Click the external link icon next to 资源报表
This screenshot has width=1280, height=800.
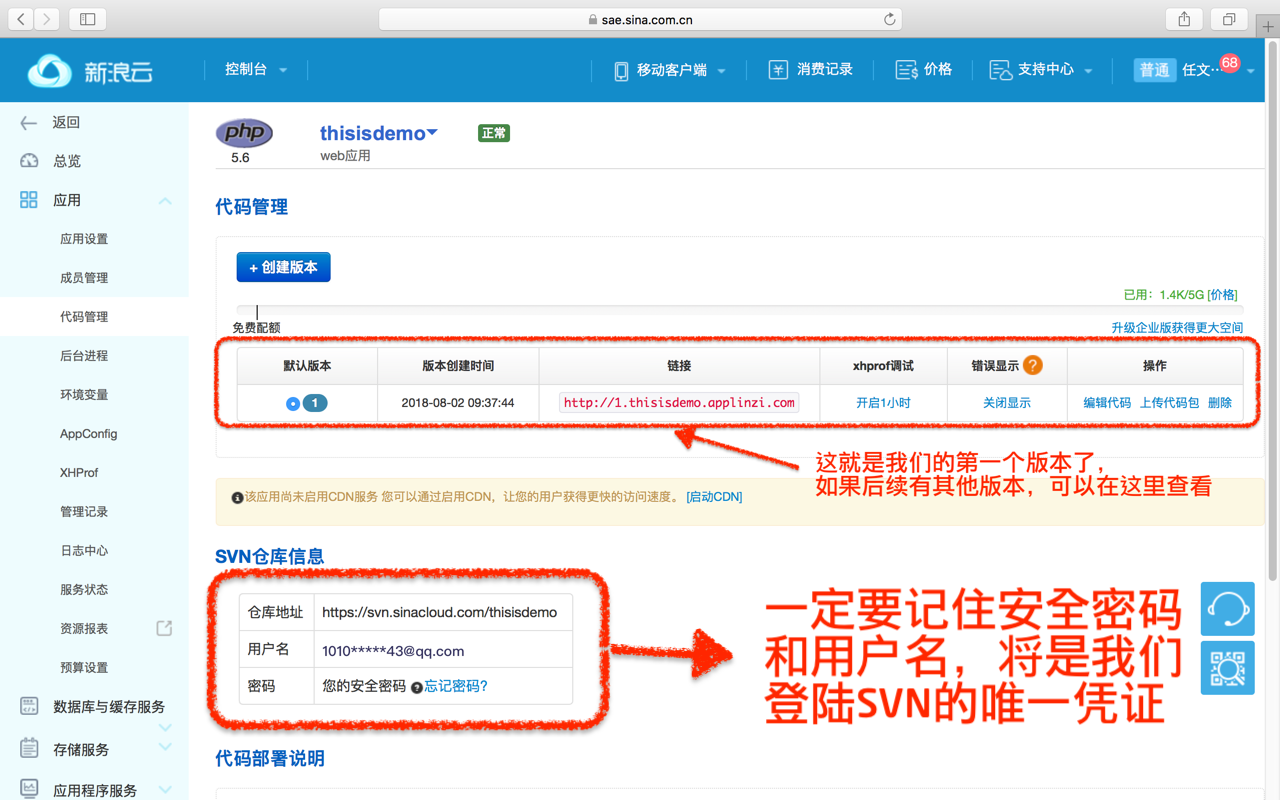[x=164, y=628]
